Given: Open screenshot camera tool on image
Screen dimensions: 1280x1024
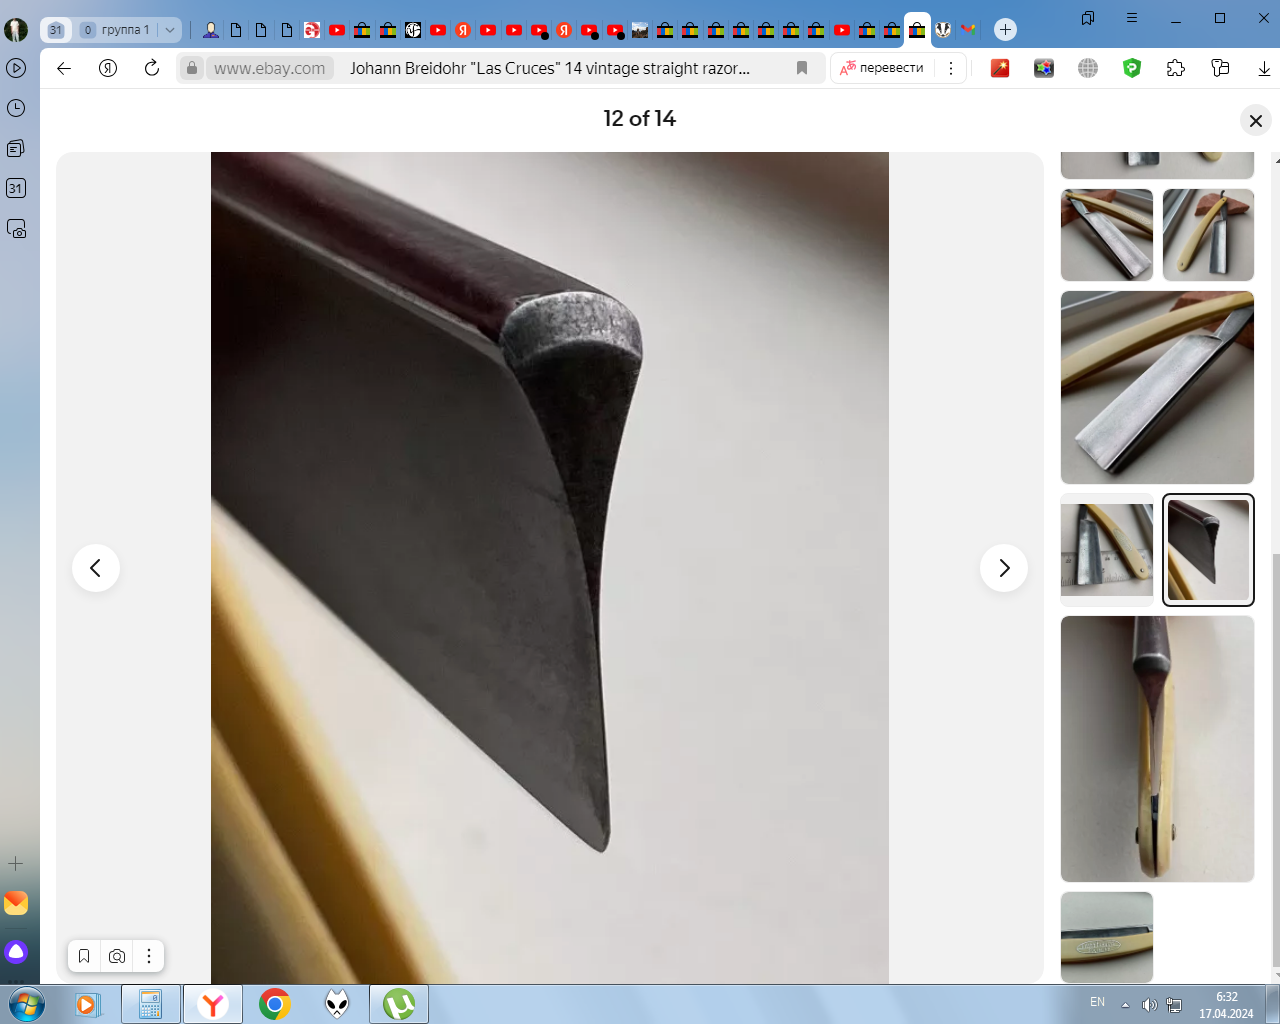Looking at the screenshot, I should click(x=117, y=956).
